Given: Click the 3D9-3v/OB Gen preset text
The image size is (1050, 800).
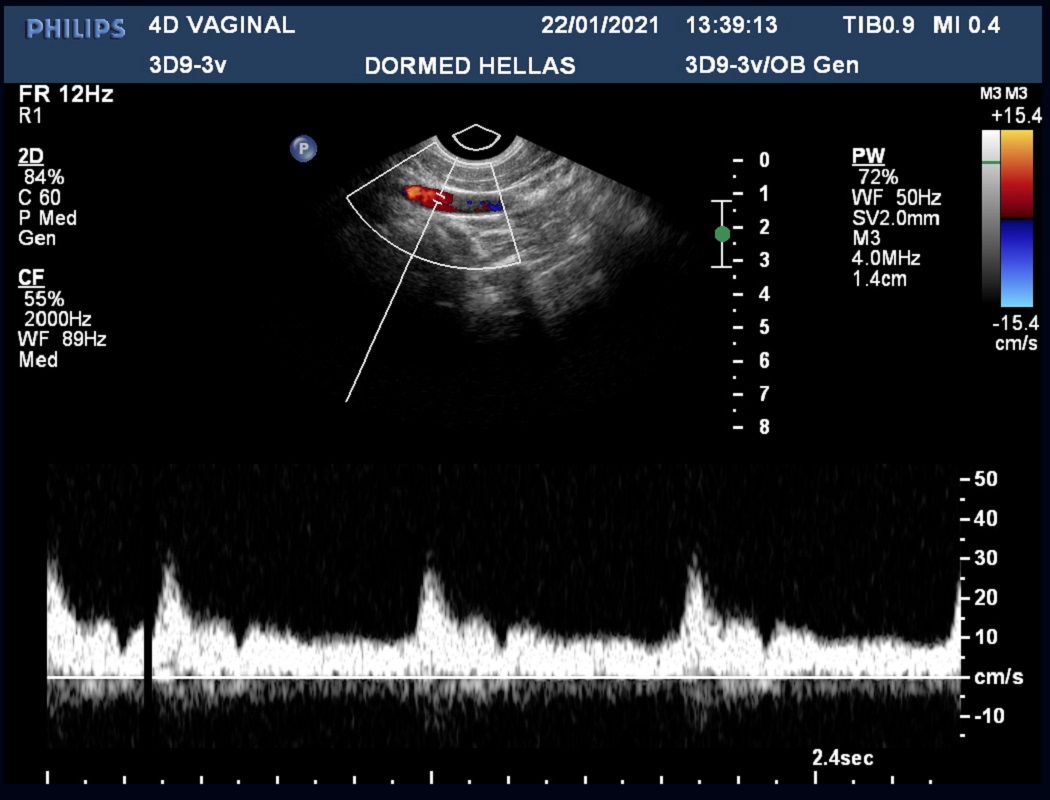Looking at the screenshot, I should [x=771, y=66].
